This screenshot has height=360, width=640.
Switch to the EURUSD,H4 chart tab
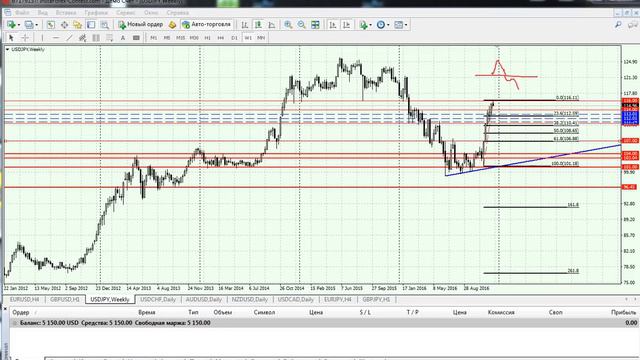[24, 299]
